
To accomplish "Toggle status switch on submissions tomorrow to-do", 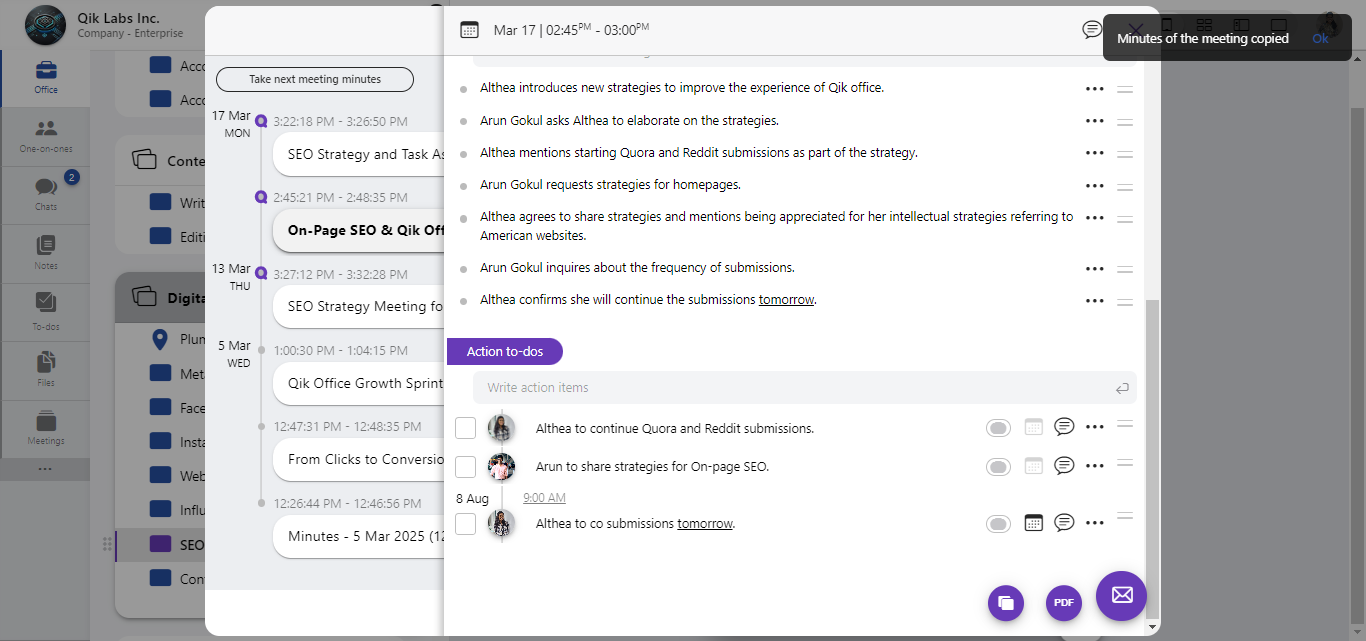I will pos(998,523).
